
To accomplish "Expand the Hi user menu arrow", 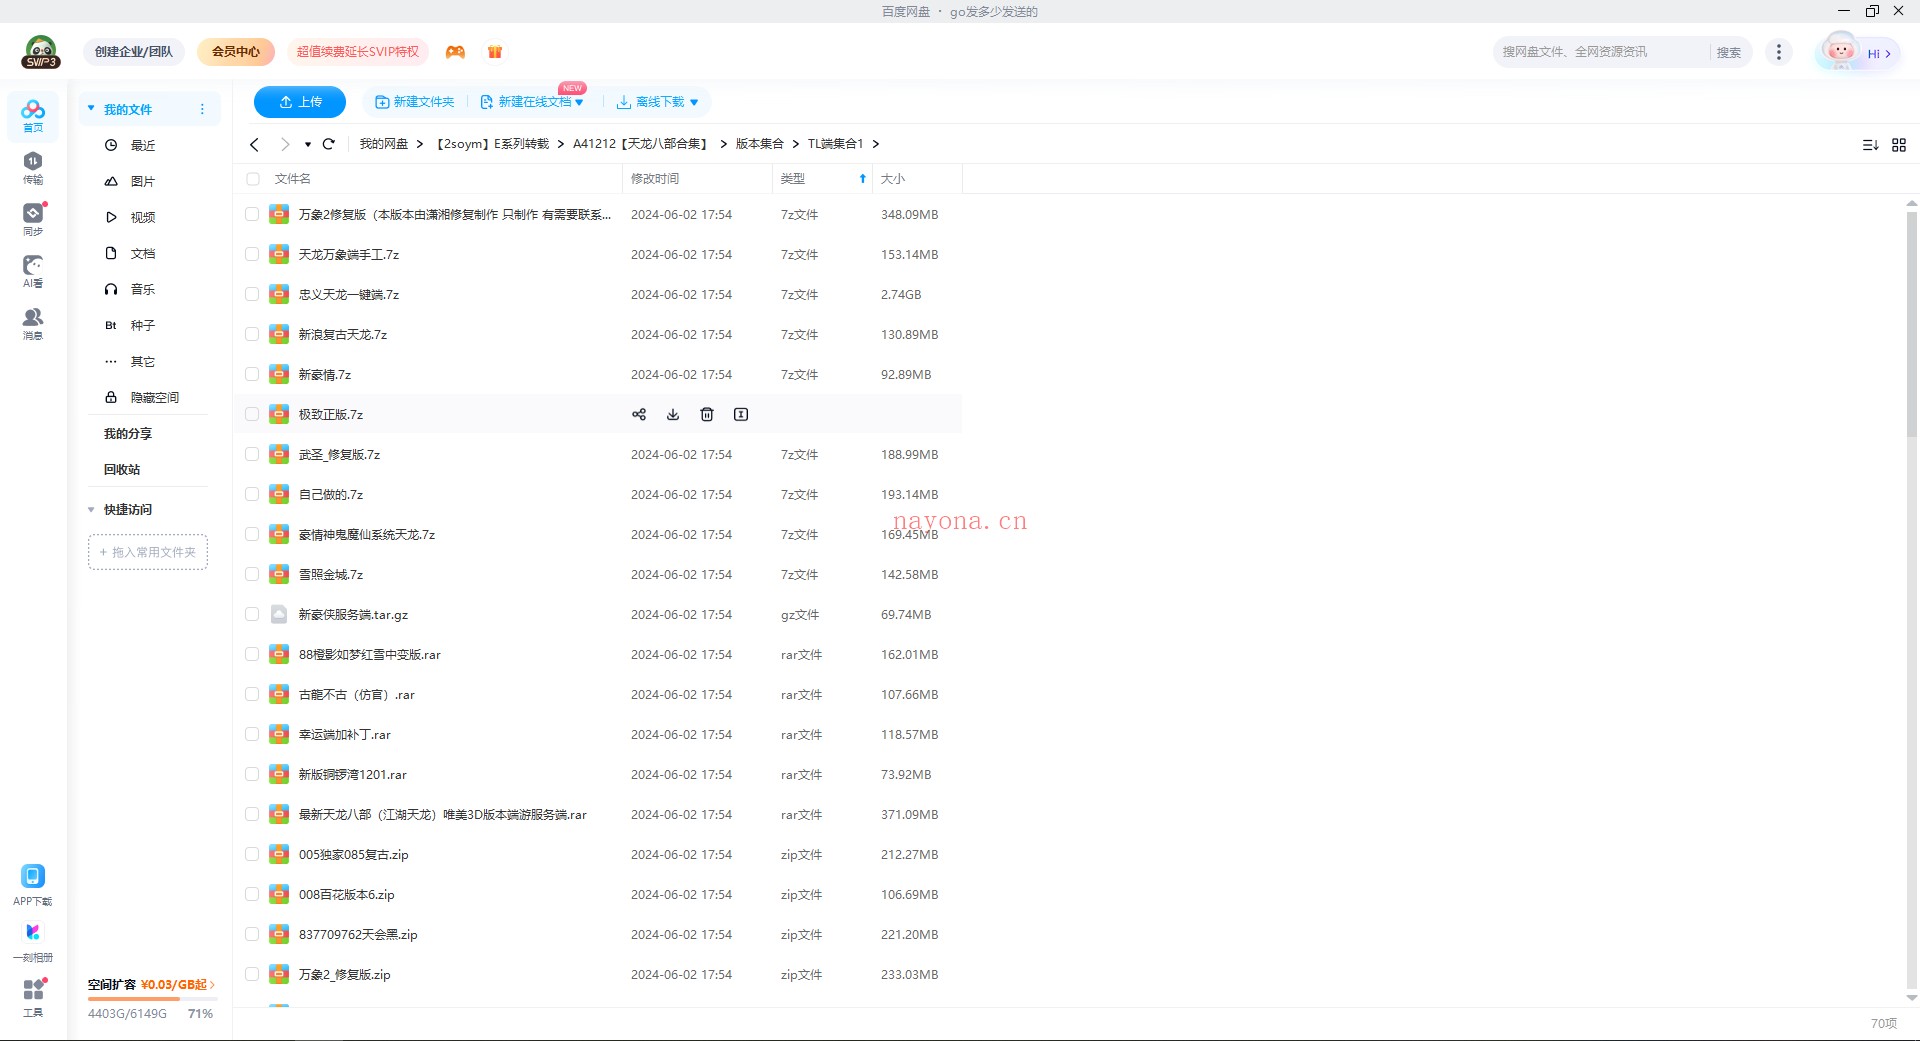I will coord(1888,54).
